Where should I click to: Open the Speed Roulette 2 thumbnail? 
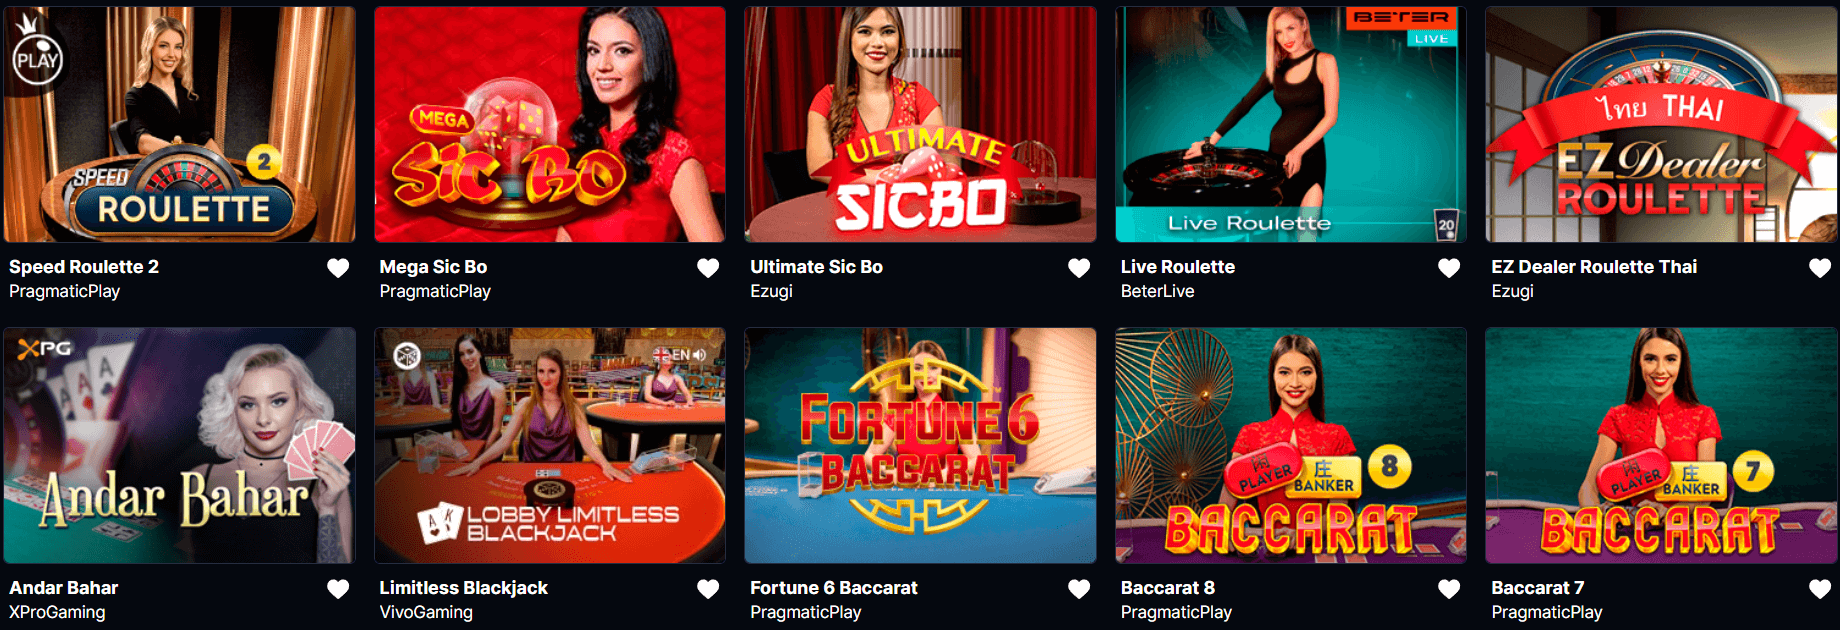coord(180,124)
